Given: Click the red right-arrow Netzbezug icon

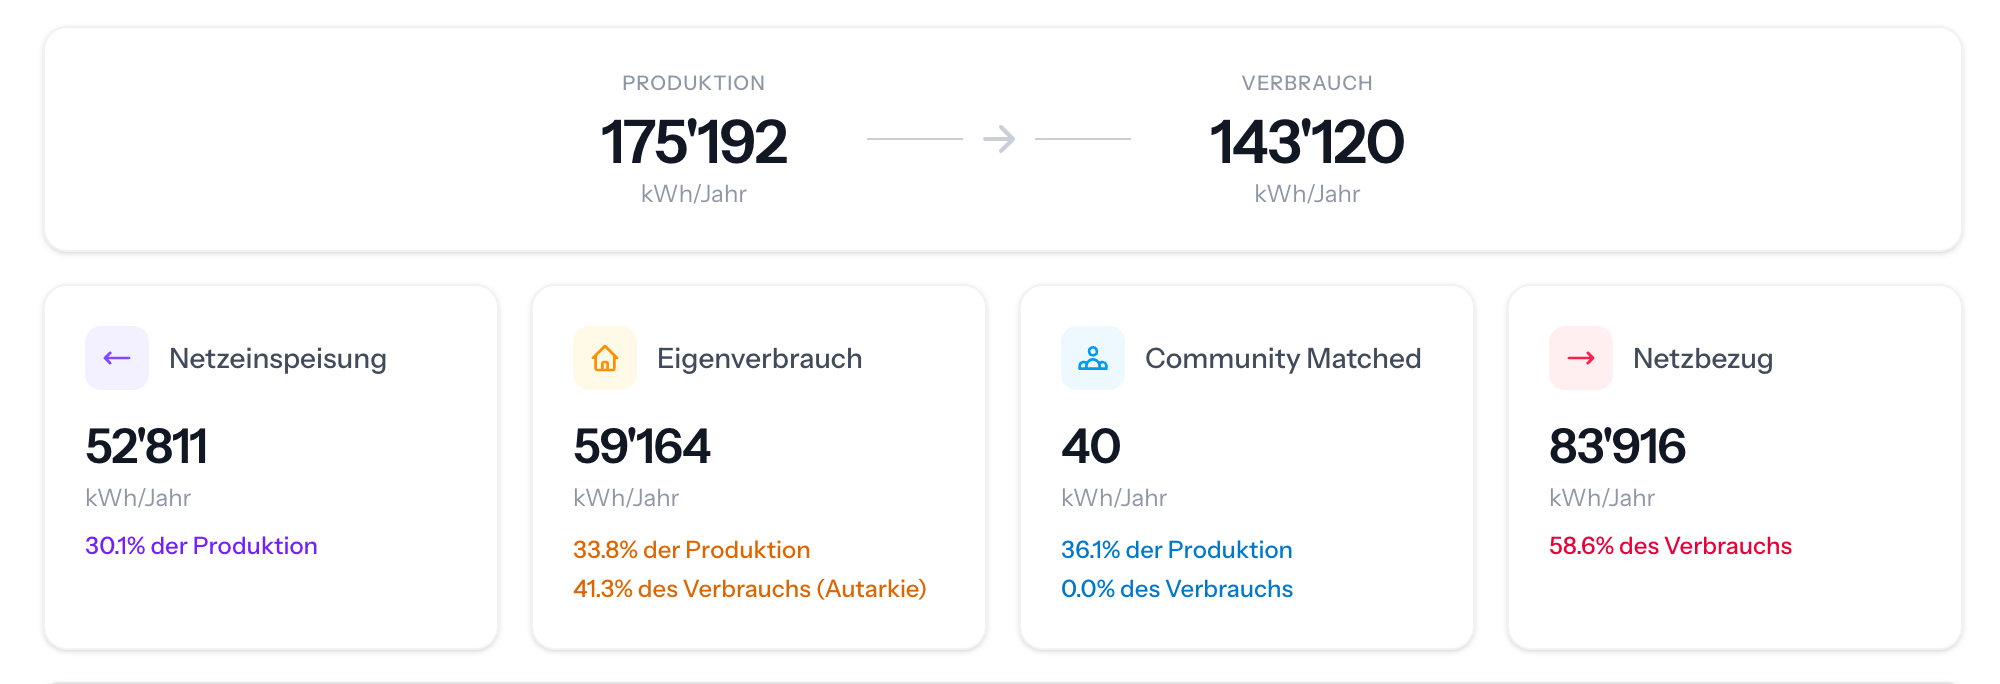Looking at the screenshot, I should point(1581,358).
